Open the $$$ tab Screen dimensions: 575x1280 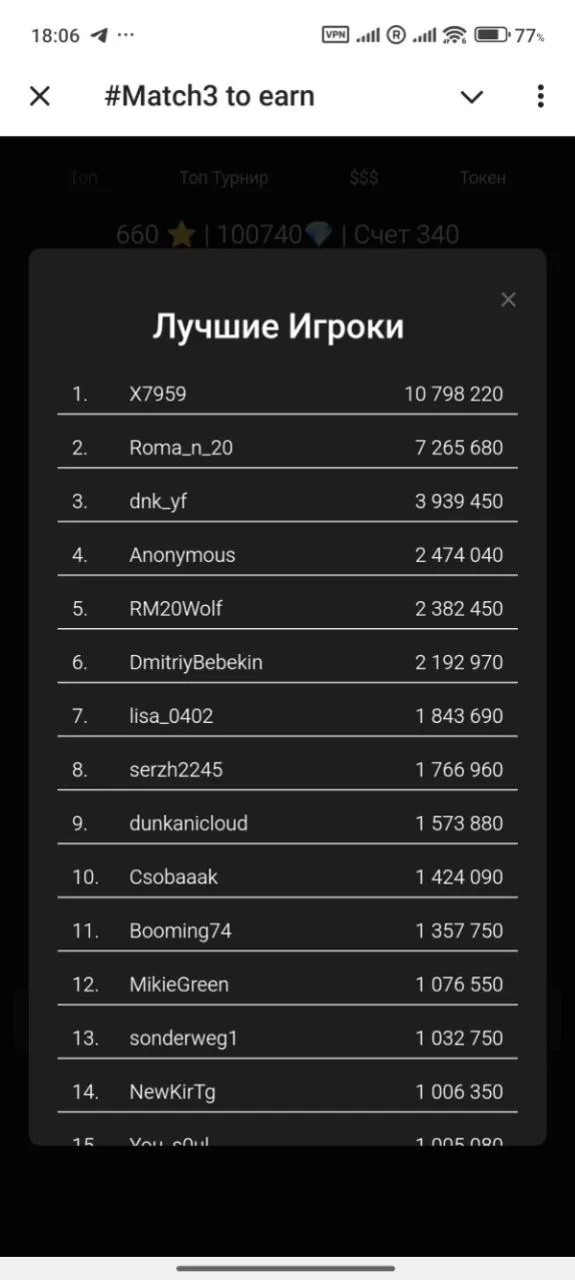point(364,178)
